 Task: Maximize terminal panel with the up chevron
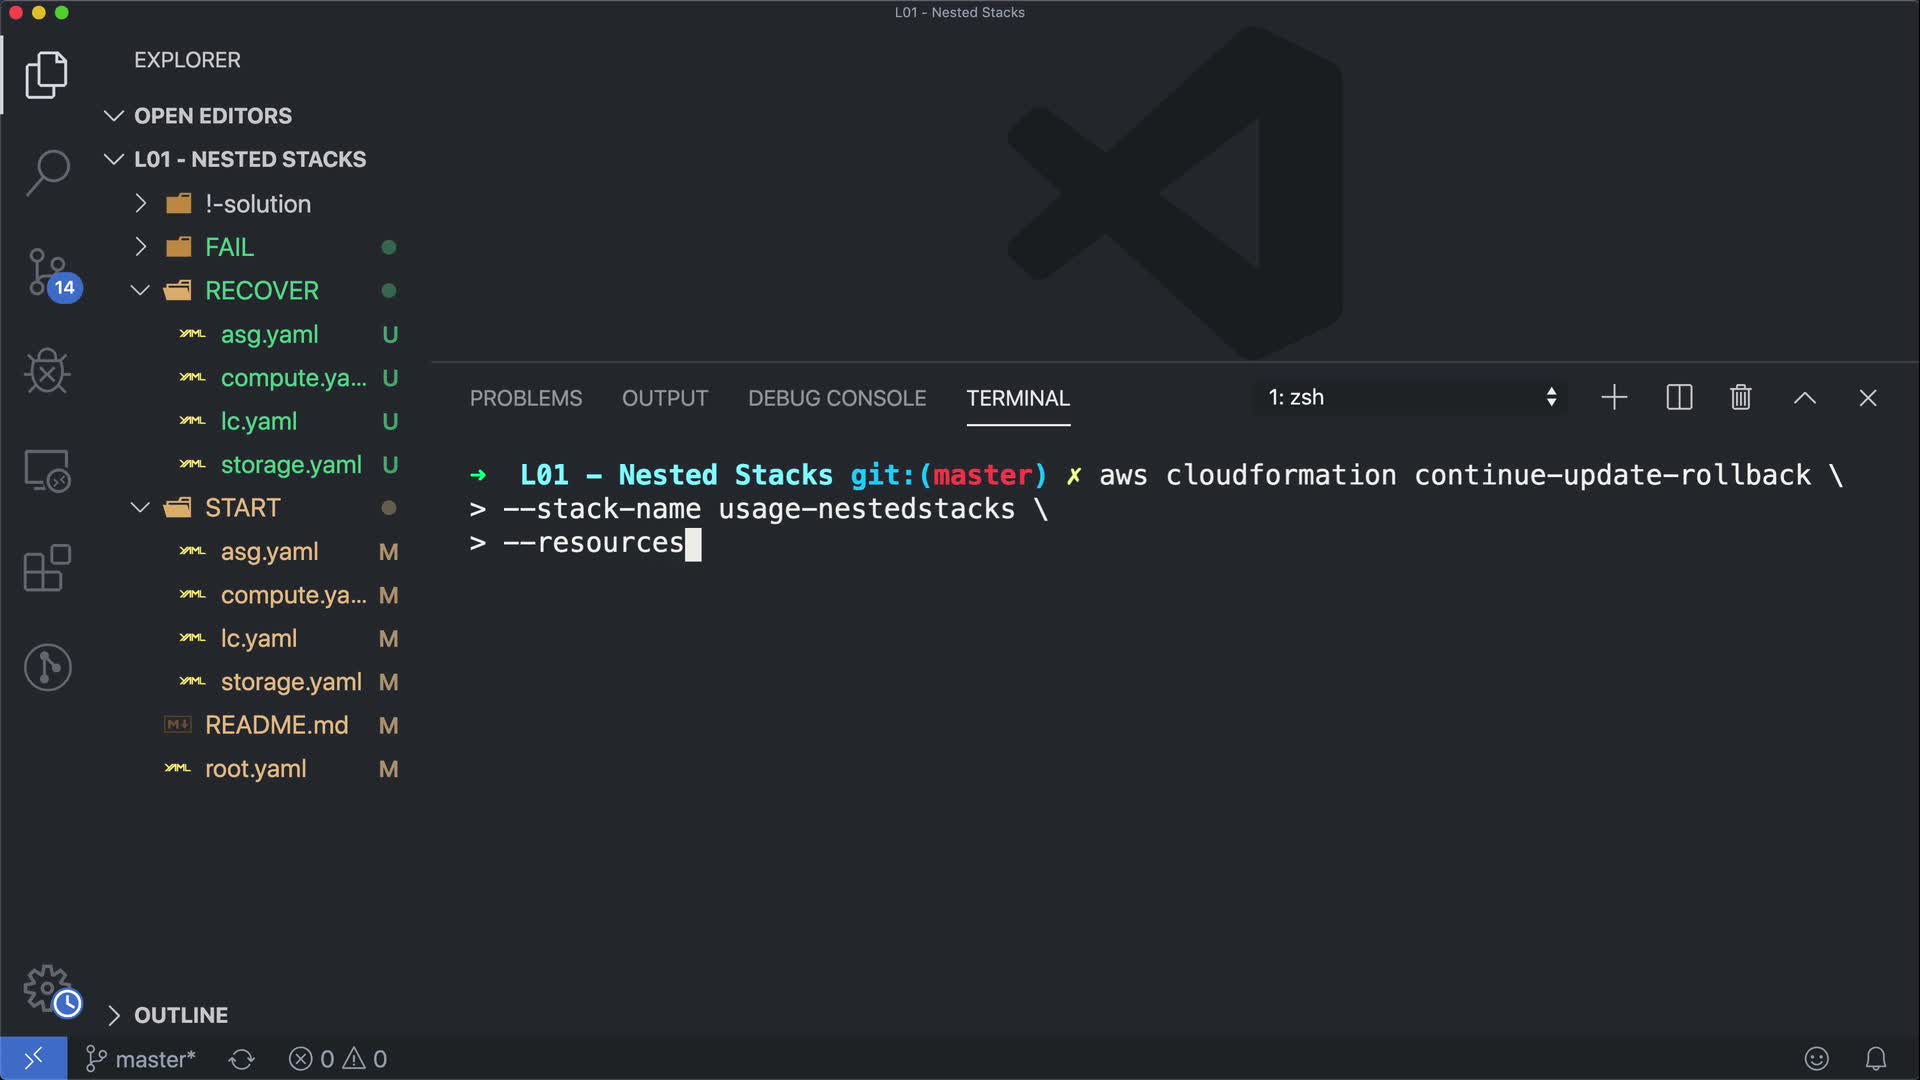click(1804, 398)
